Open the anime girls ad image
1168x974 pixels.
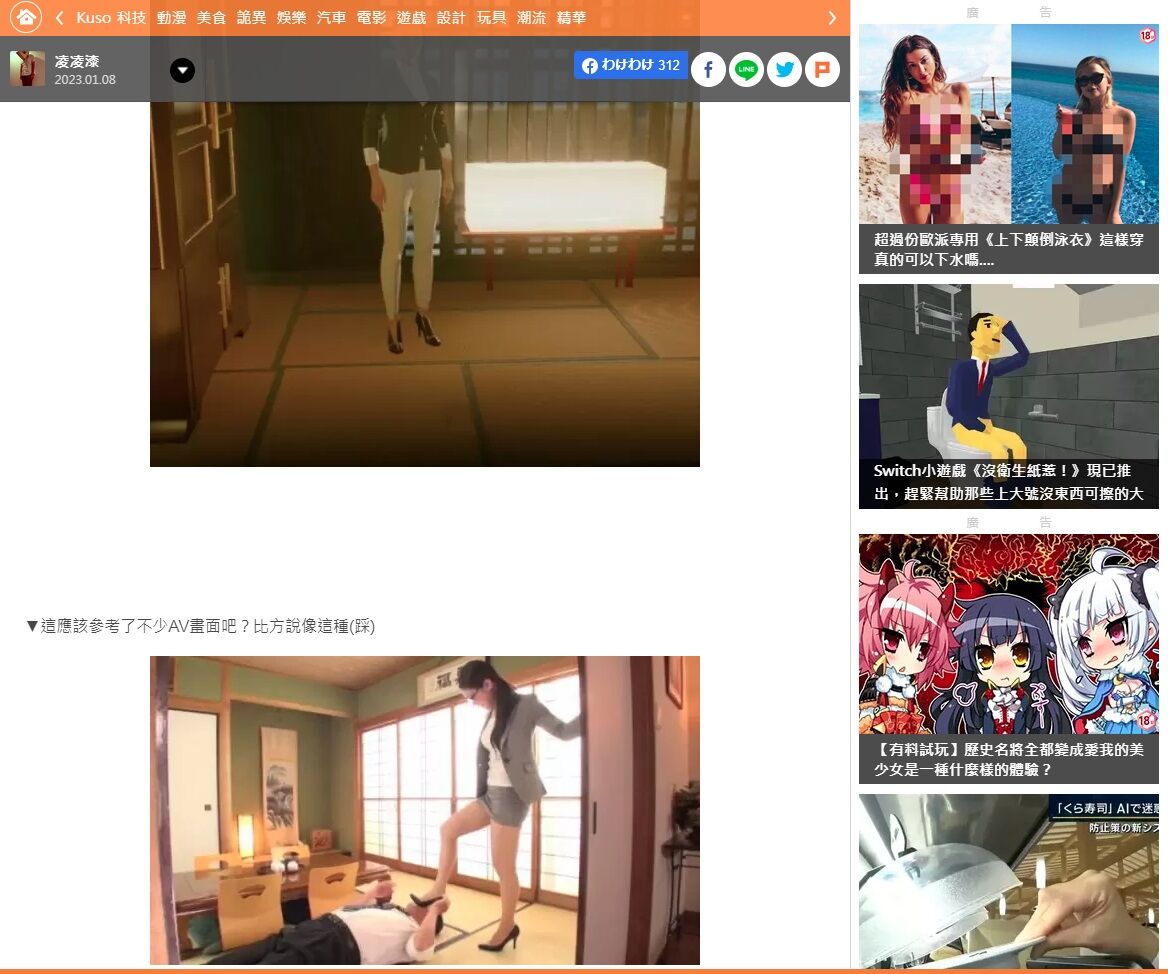point(1009,634)
